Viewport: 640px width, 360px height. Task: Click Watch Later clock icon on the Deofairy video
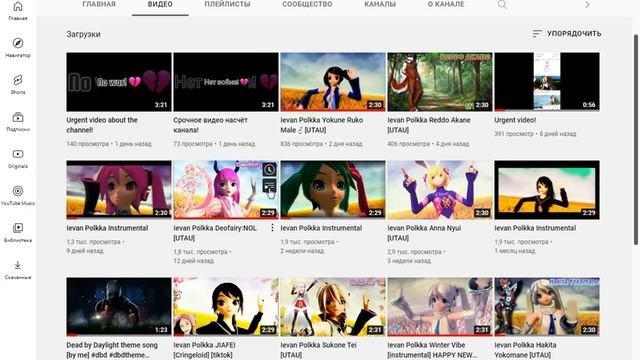[269, 169]
